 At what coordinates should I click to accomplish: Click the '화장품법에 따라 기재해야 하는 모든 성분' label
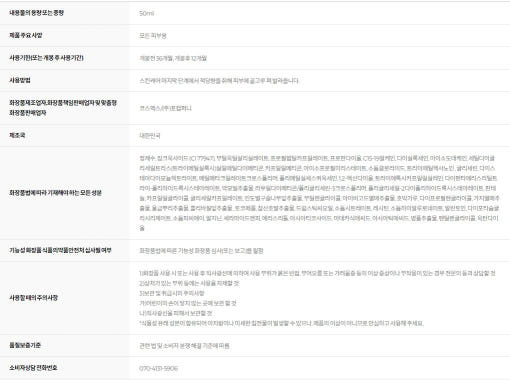click(55, 193)
